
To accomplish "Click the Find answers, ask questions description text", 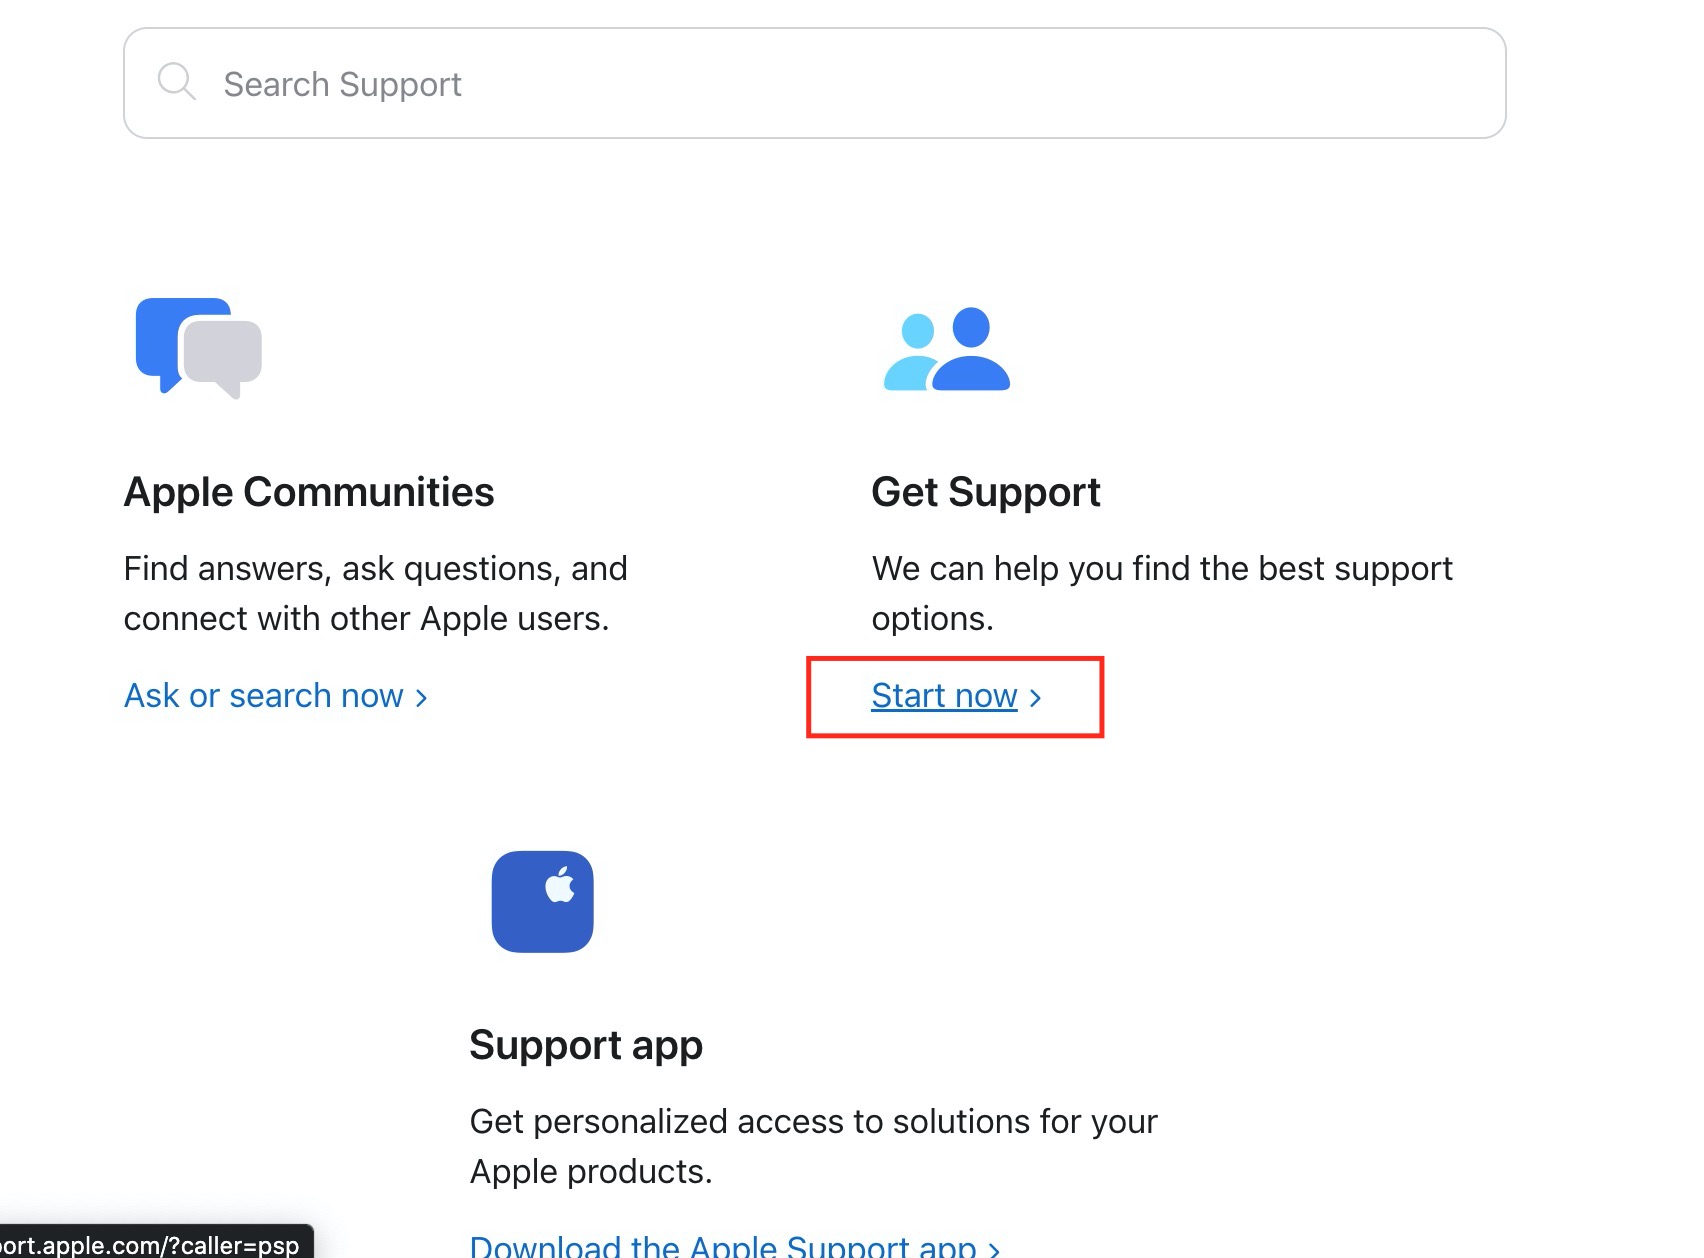I will pyautogui.click(x=375, y=593).
